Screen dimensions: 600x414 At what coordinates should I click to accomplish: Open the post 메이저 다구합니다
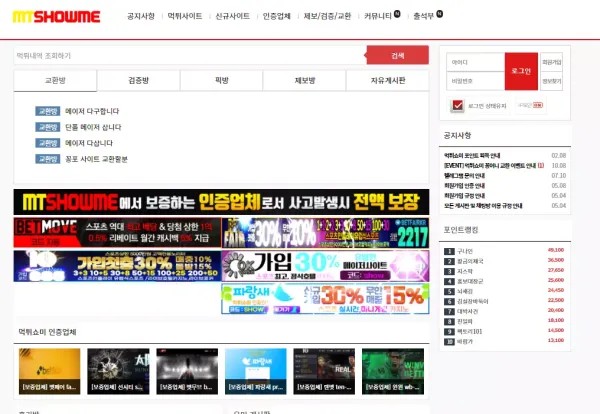[x=92, y=111]
